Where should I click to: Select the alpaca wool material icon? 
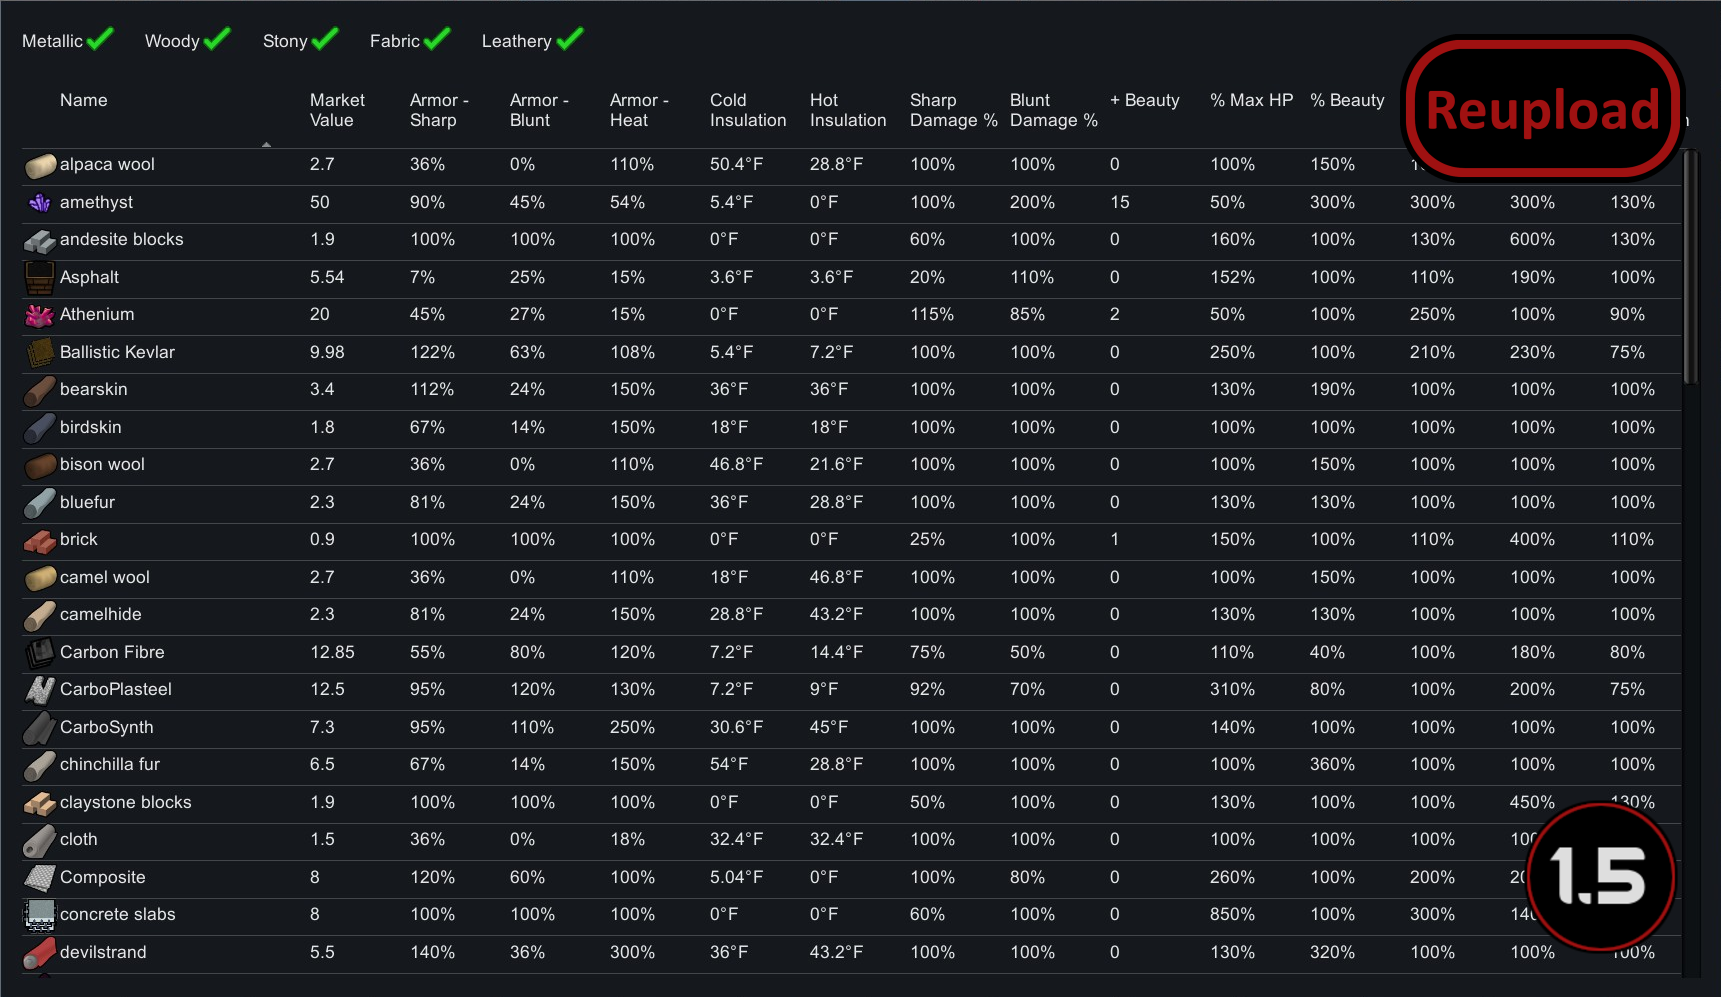coord(39,165)
